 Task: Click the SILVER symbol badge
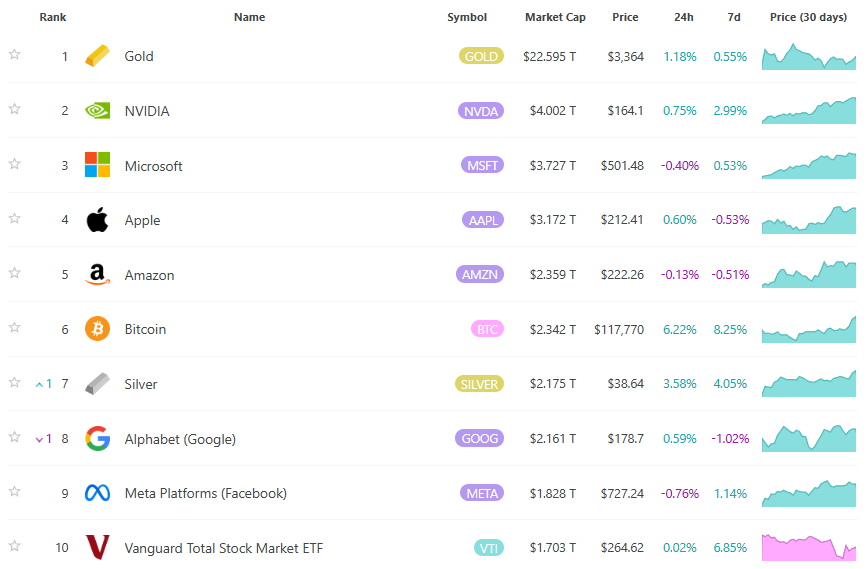[x=479, y=384]
